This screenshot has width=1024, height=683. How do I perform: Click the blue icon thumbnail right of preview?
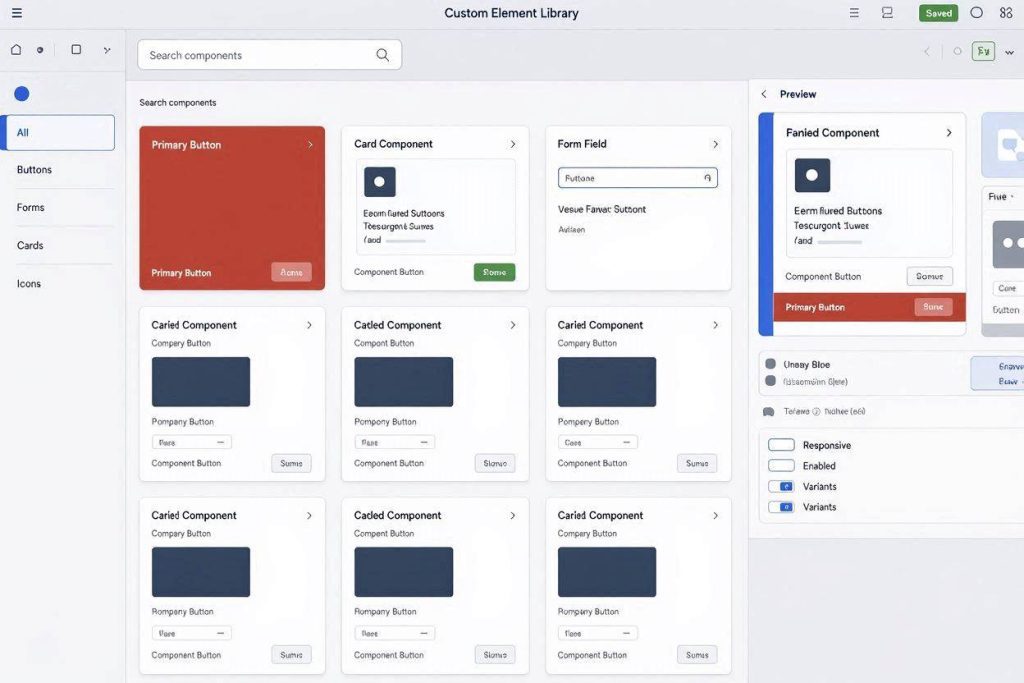(x=1003, y=145)
